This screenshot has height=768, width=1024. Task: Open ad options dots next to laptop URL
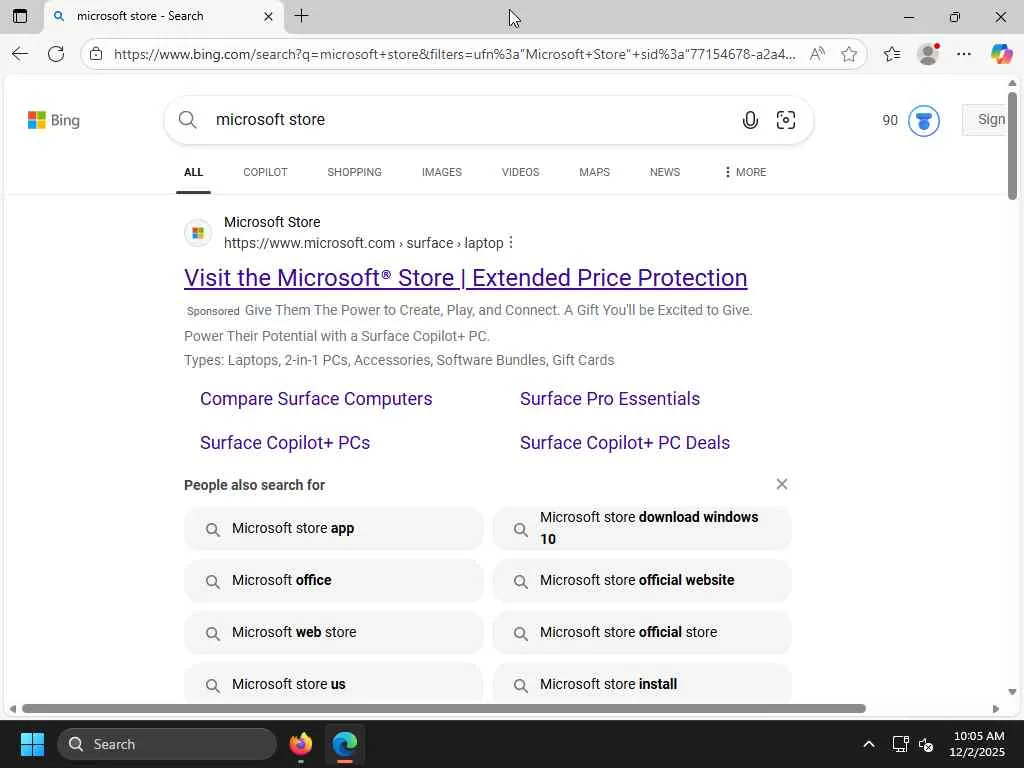click(511, 243)
